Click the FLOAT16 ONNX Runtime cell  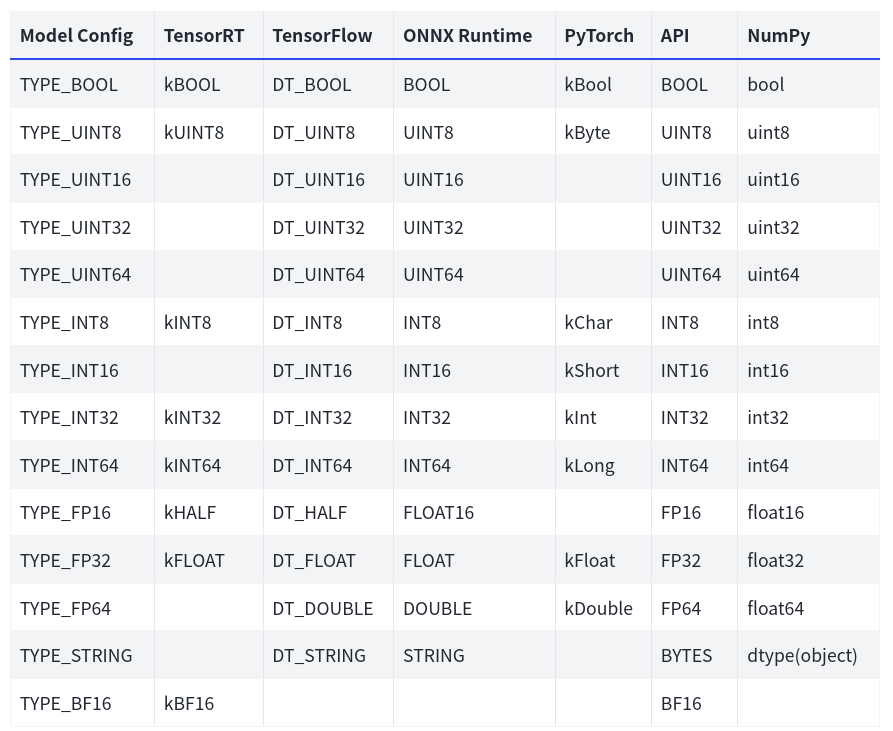pos(438,513)
